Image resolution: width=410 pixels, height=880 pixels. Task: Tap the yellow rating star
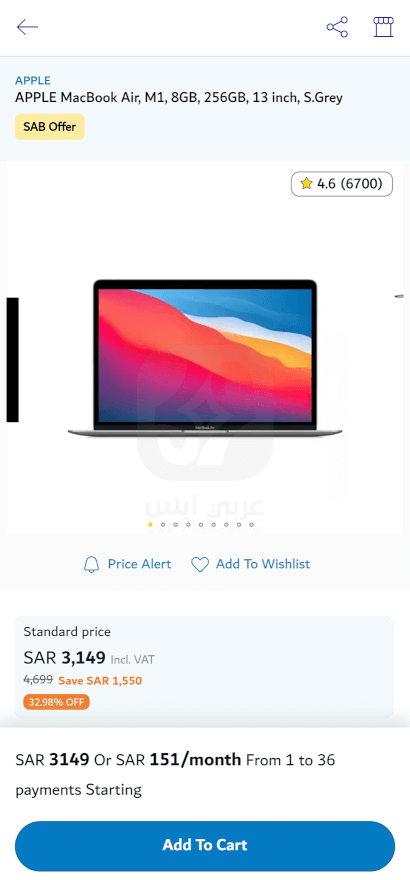click(x=306, y=184)
